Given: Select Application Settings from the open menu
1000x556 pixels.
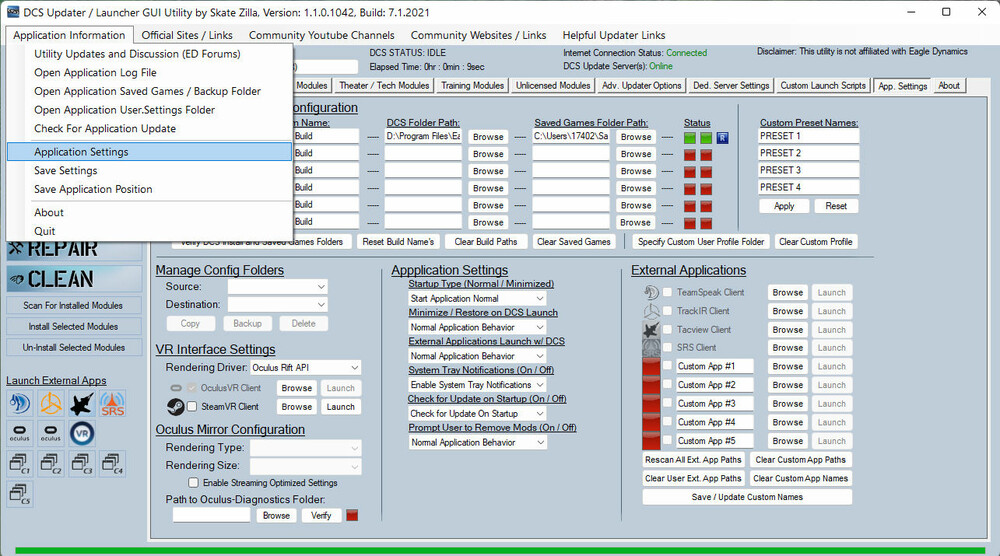Looking at the screenshot, I should 149,152.
